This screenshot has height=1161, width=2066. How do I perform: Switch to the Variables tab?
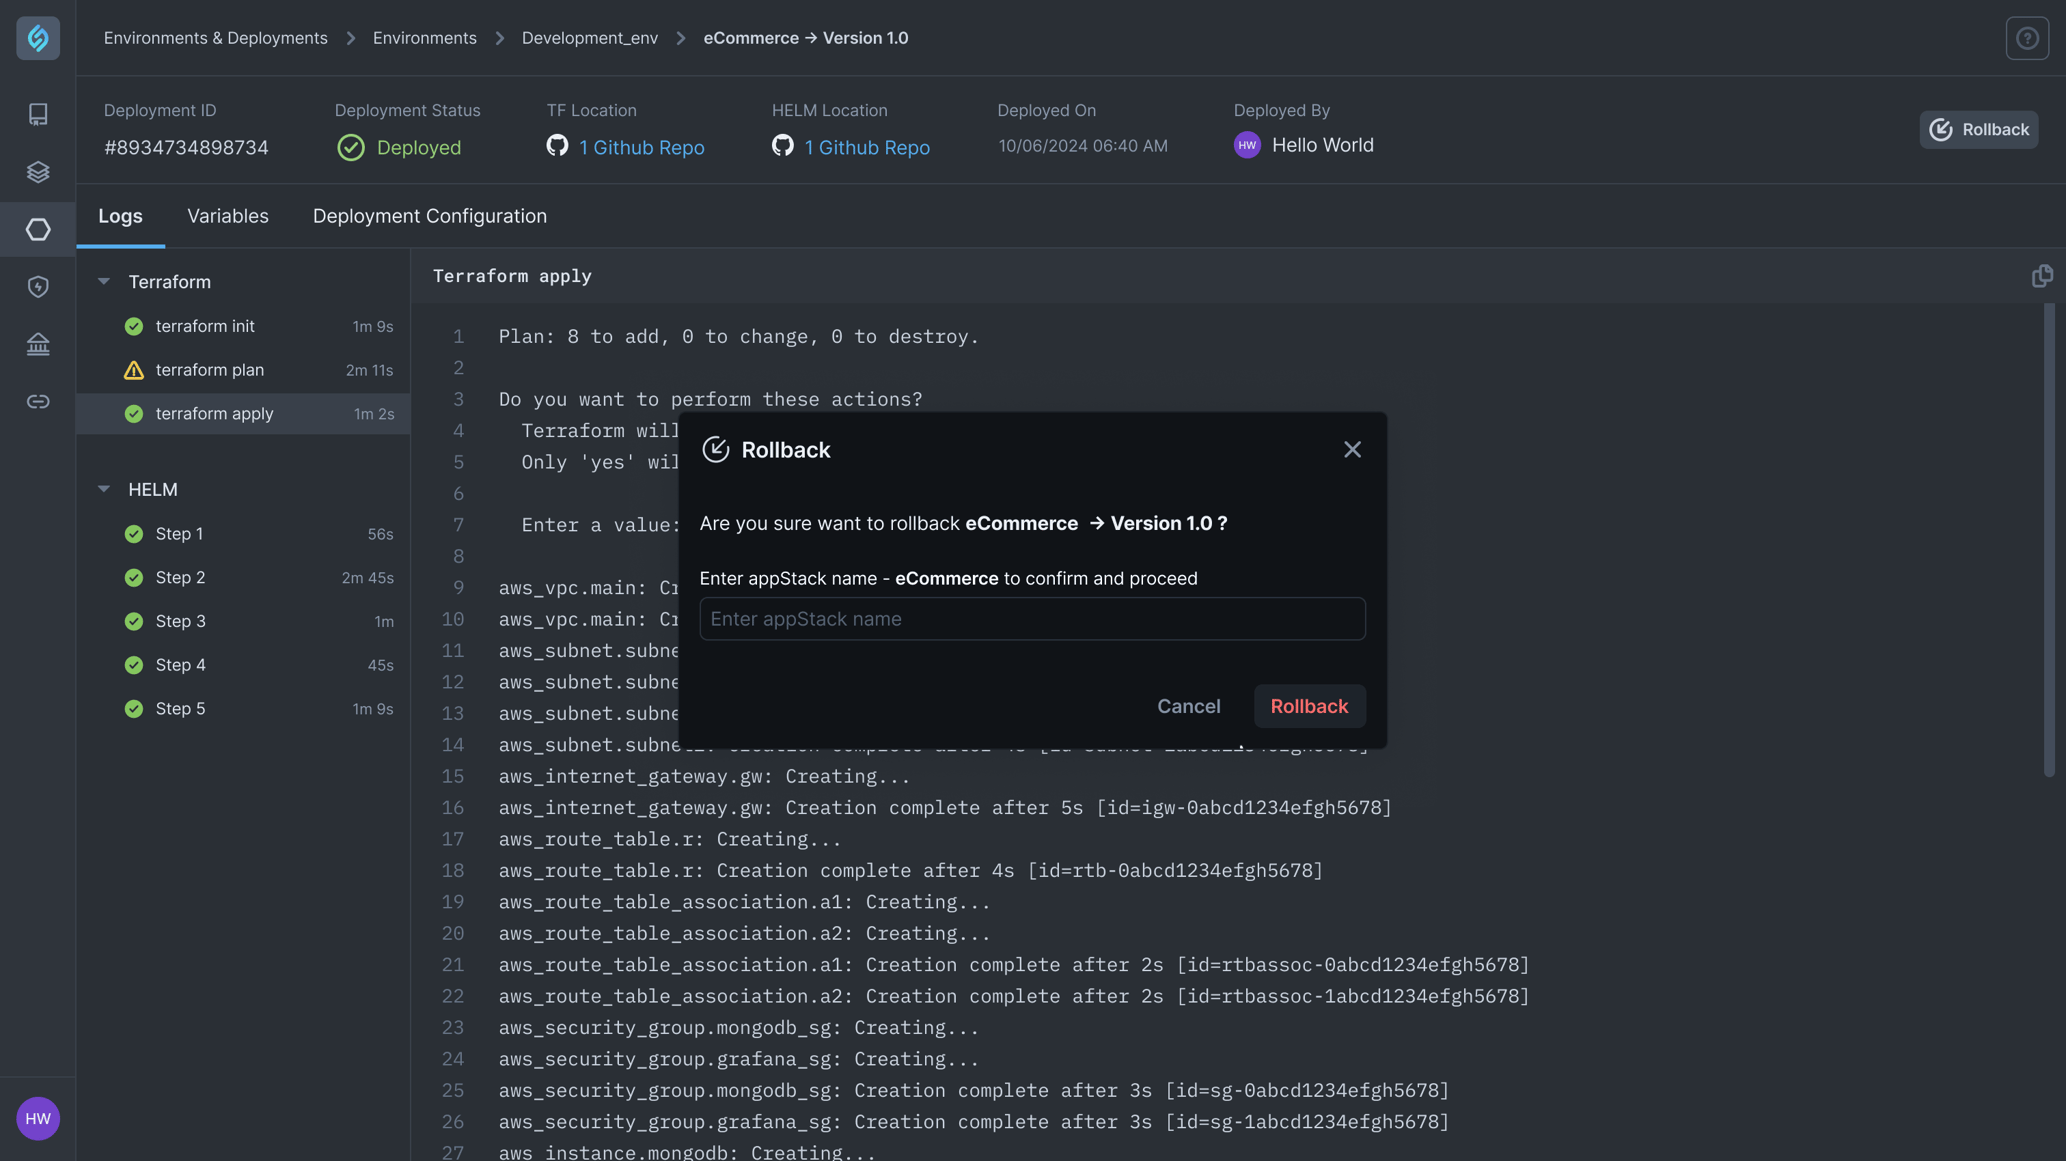227,216
